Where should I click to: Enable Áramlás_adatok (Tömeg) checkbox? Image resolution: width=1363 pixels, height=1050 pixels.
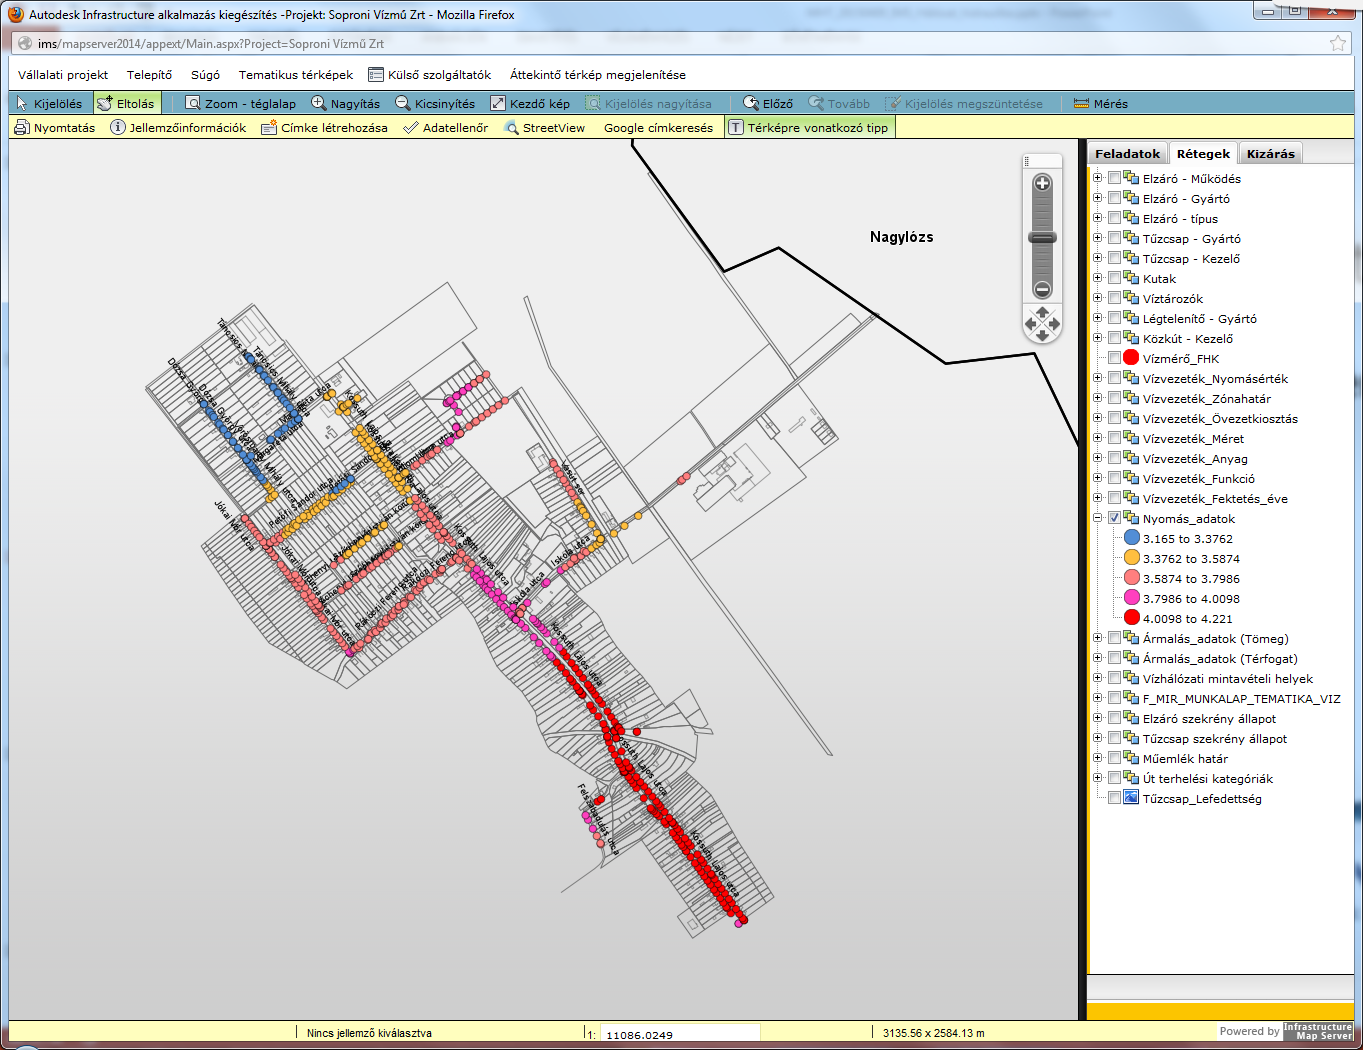click(1114, 638)
